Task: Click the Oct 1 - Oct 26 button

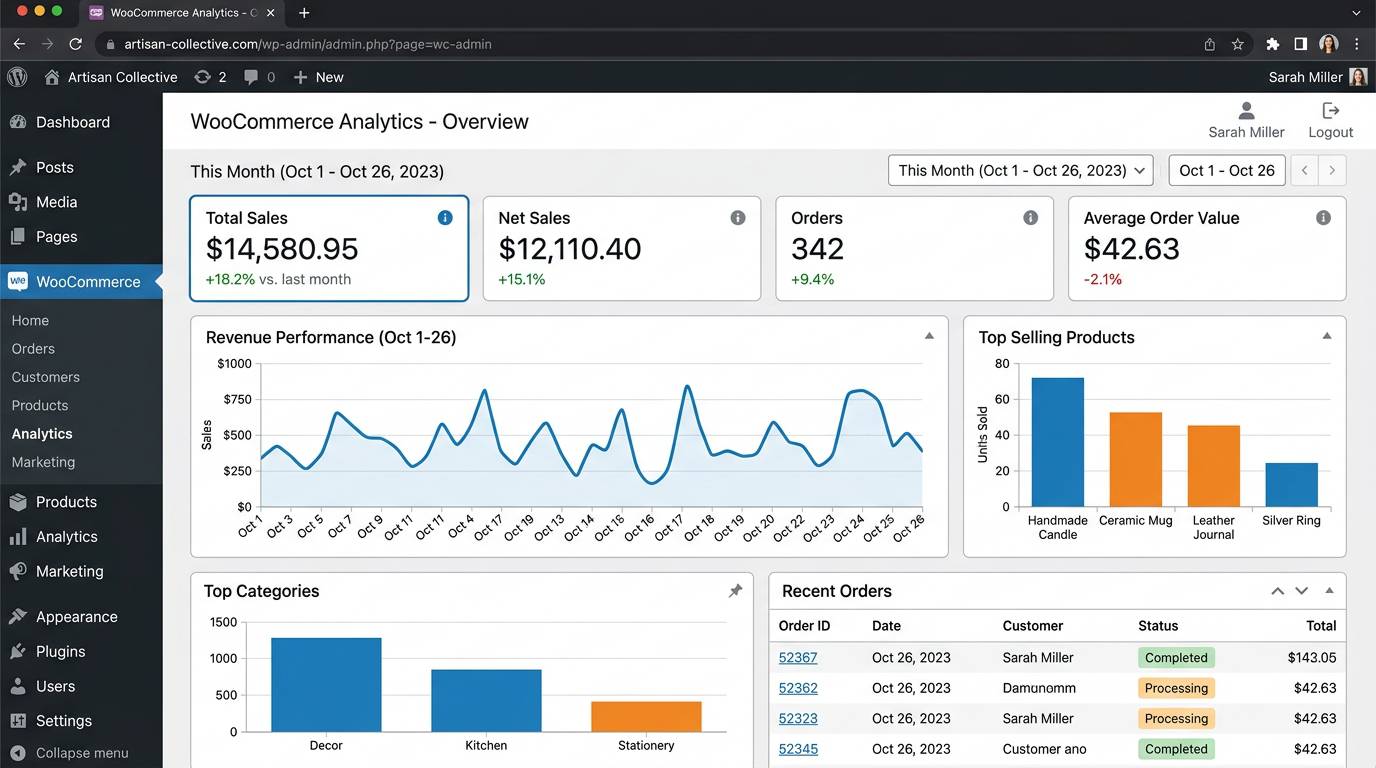Action: (x=1227, y=171)
